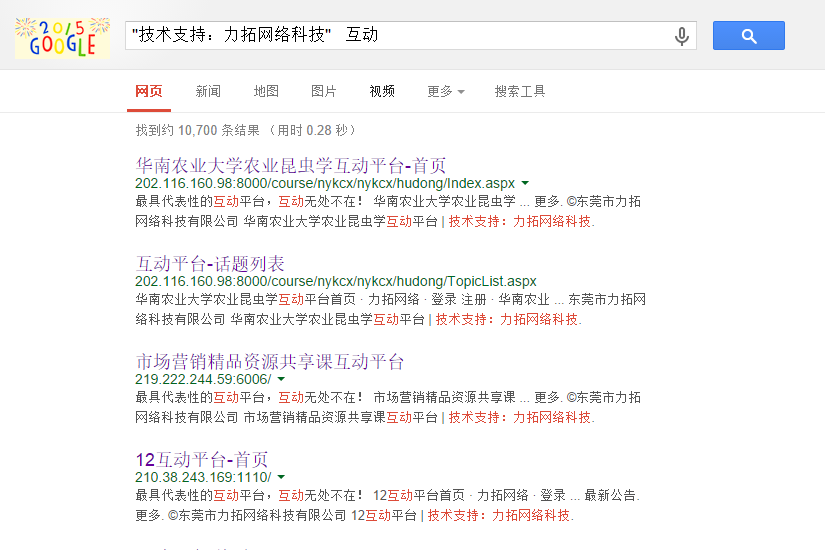Switch to the 图片 tab
The height and width of the screenshot is (550, 825).
(x=324, y=92)
